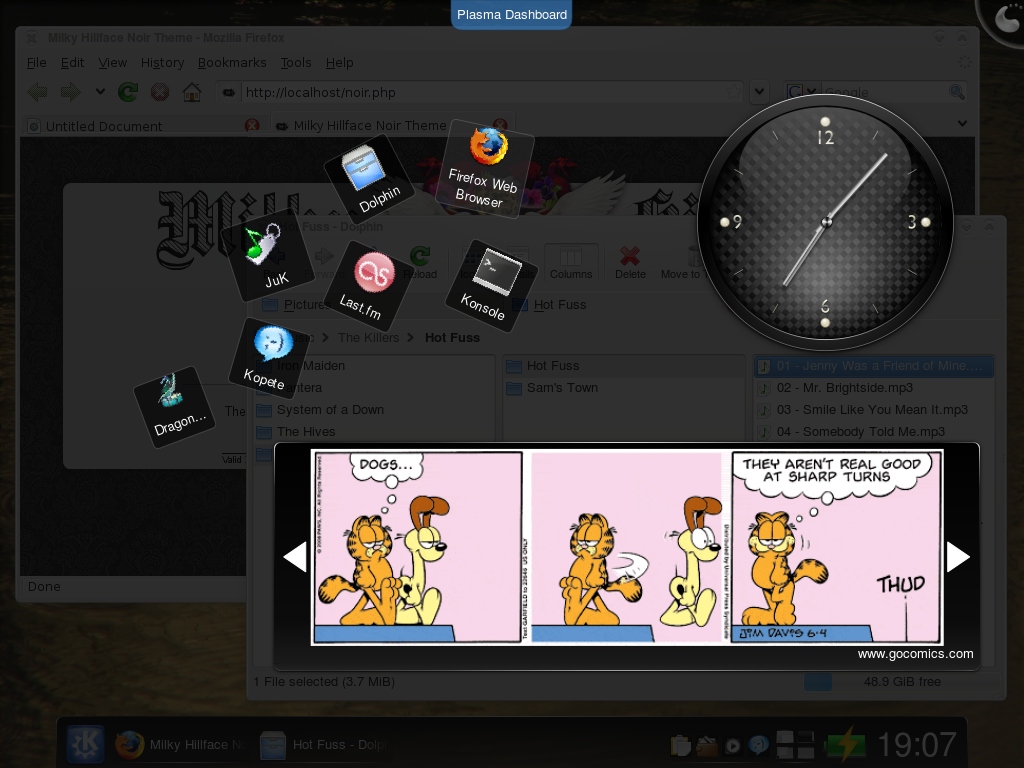Select Columns view in Dolphin

tap(571, 263)
